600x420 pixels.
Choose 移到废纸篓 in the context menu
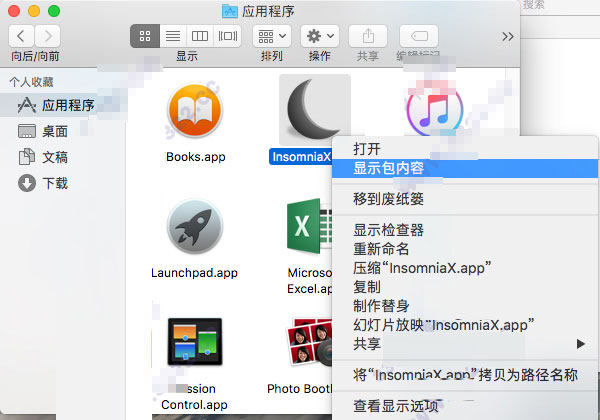coord(465,199)
